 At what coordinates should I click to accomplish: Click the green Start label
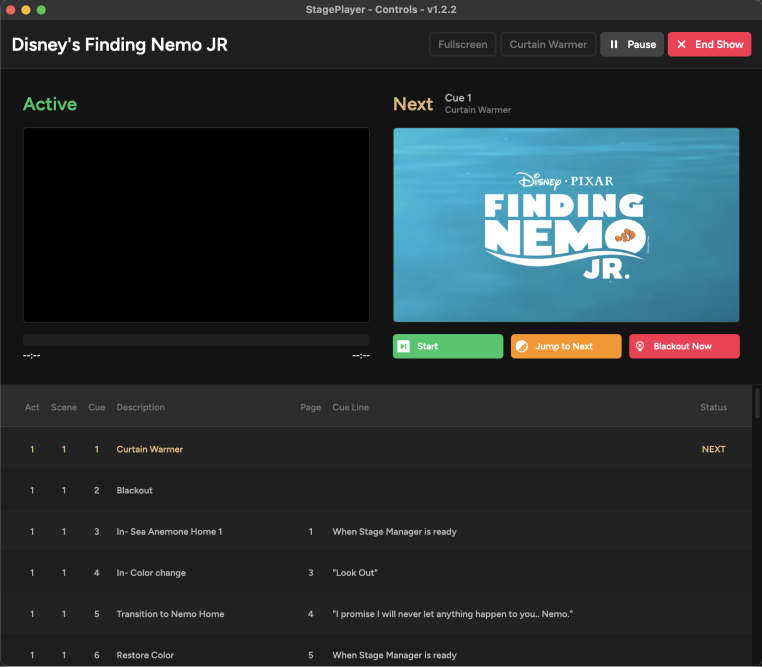coord(427,346)
